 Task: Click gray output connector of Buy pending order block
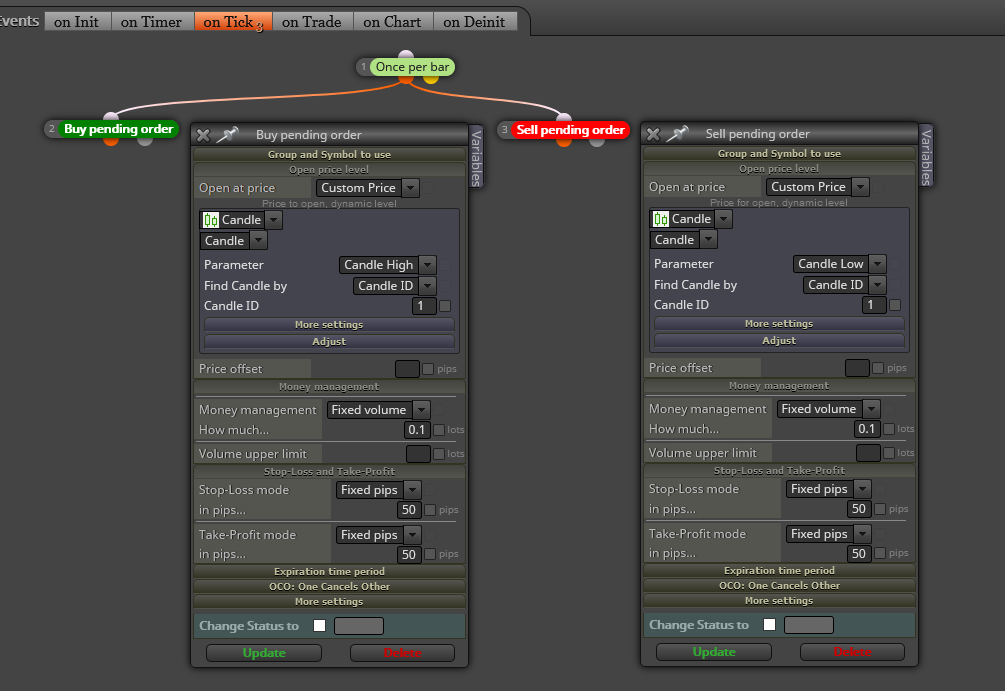(145, 141)
